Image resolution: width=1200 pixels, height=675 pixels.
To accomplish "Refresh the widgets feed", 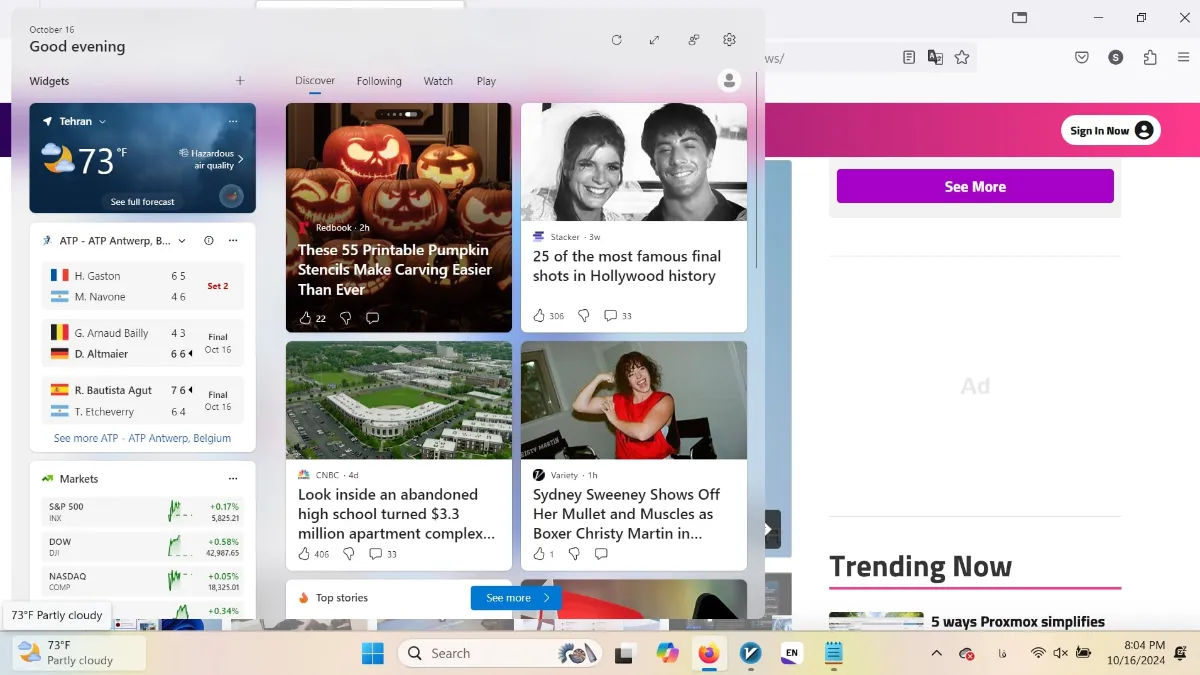I will pos(616,40).
